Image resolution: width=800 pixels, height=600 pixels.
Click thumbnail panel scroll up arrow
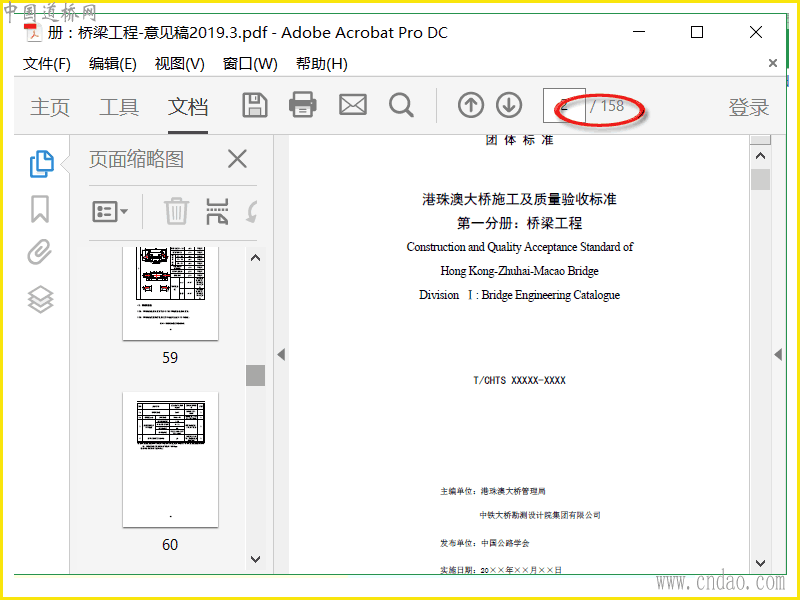(x=256, y=258)
